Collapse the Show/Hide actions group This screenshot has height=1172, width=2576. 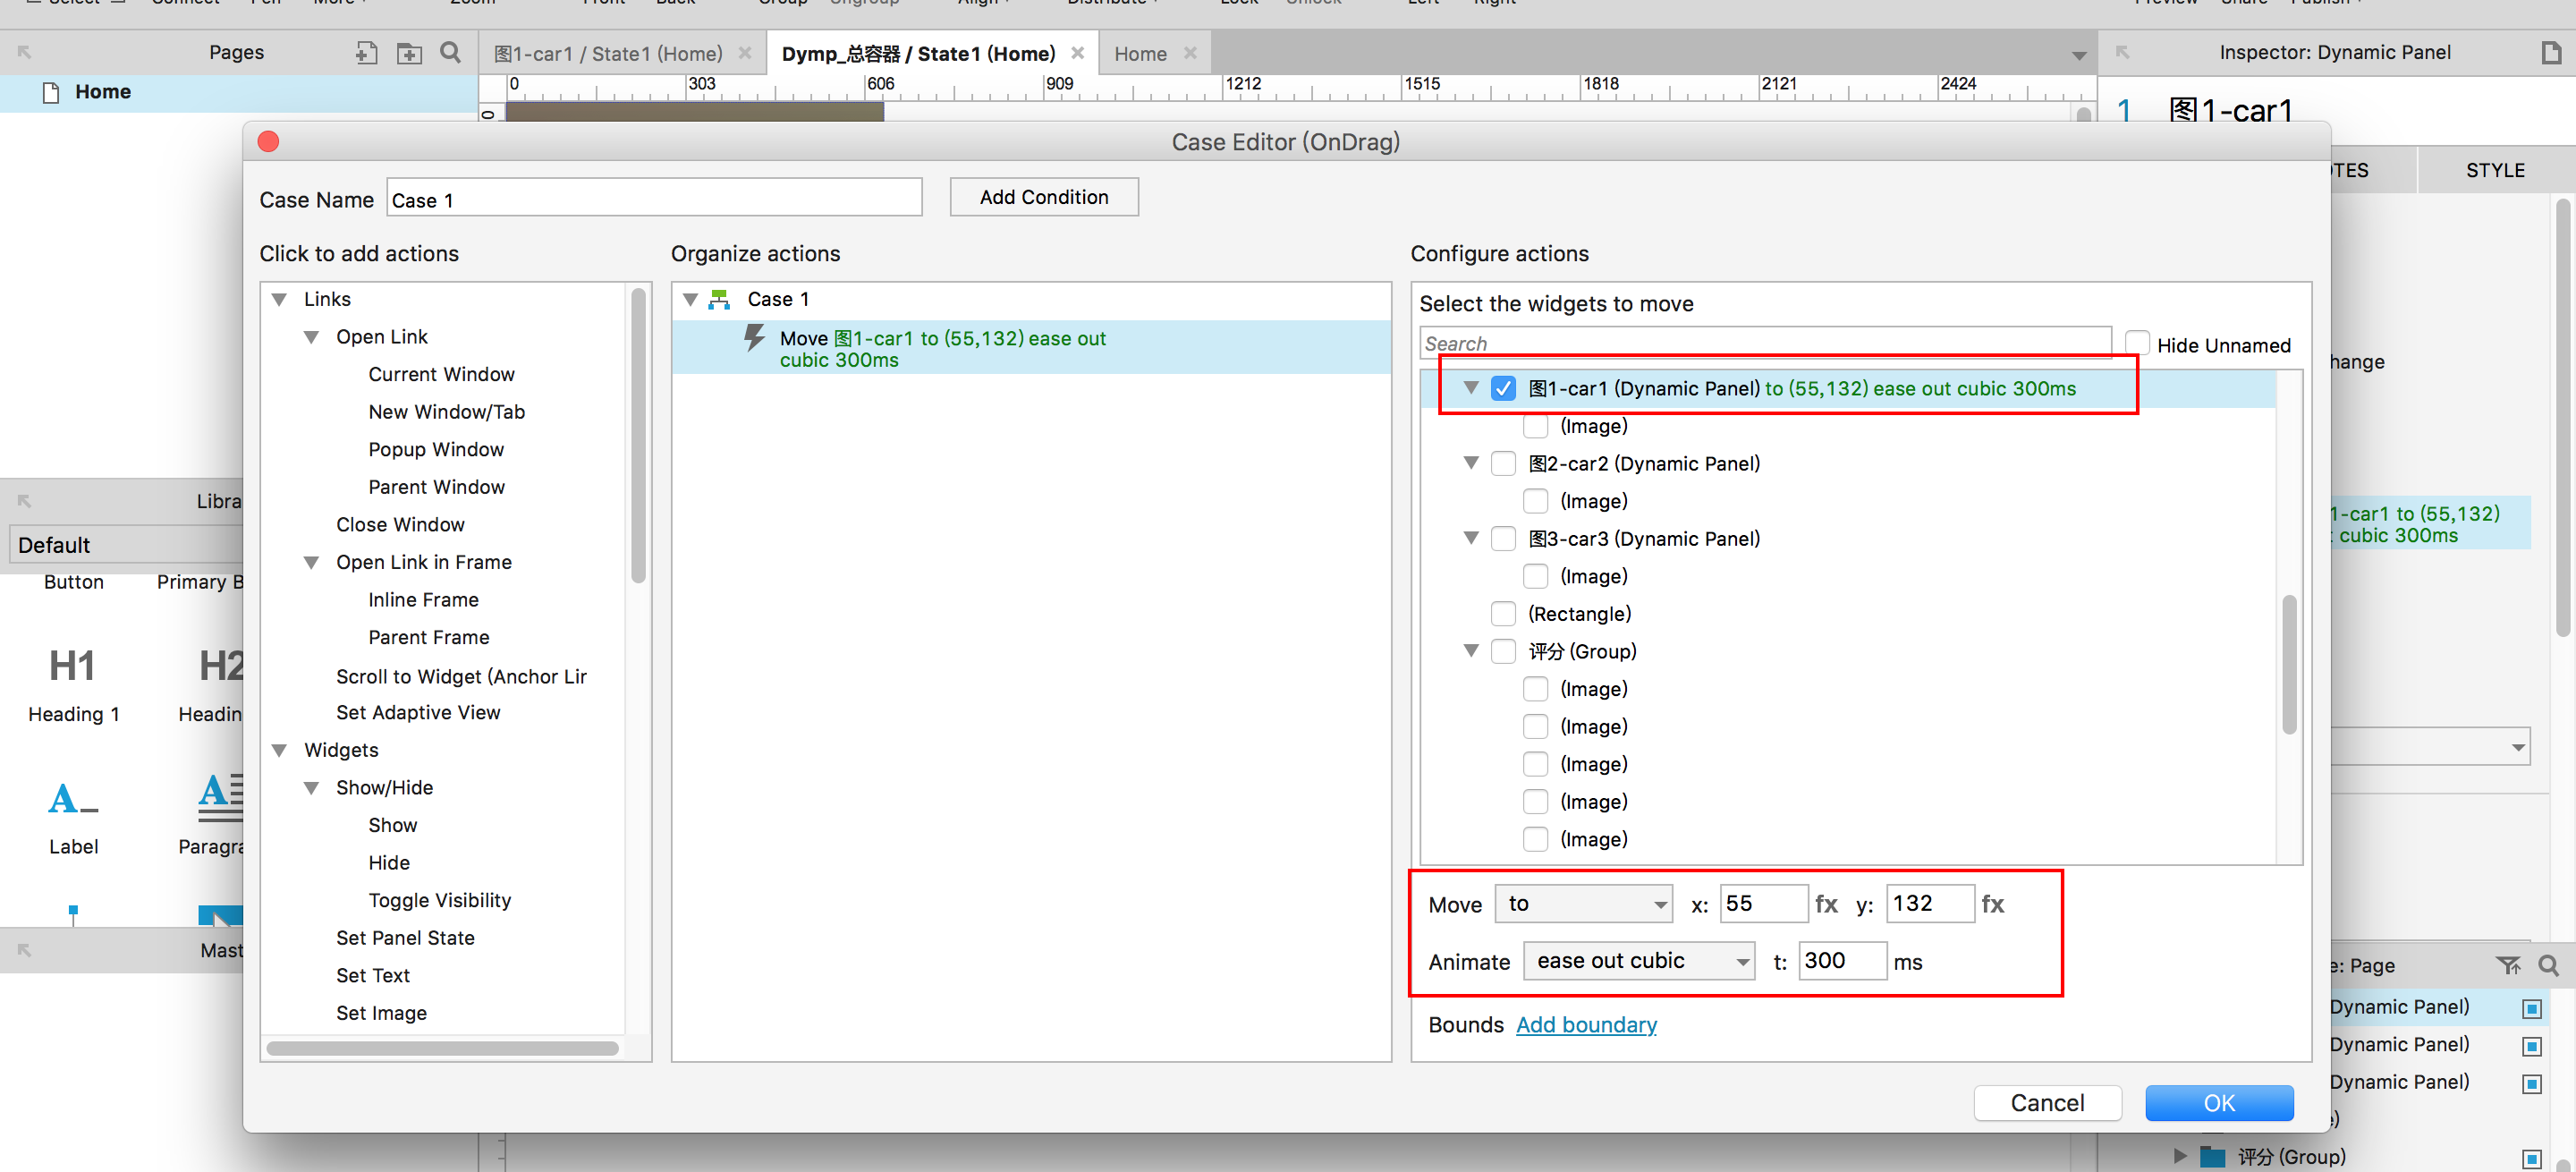[x=312, y=788]
